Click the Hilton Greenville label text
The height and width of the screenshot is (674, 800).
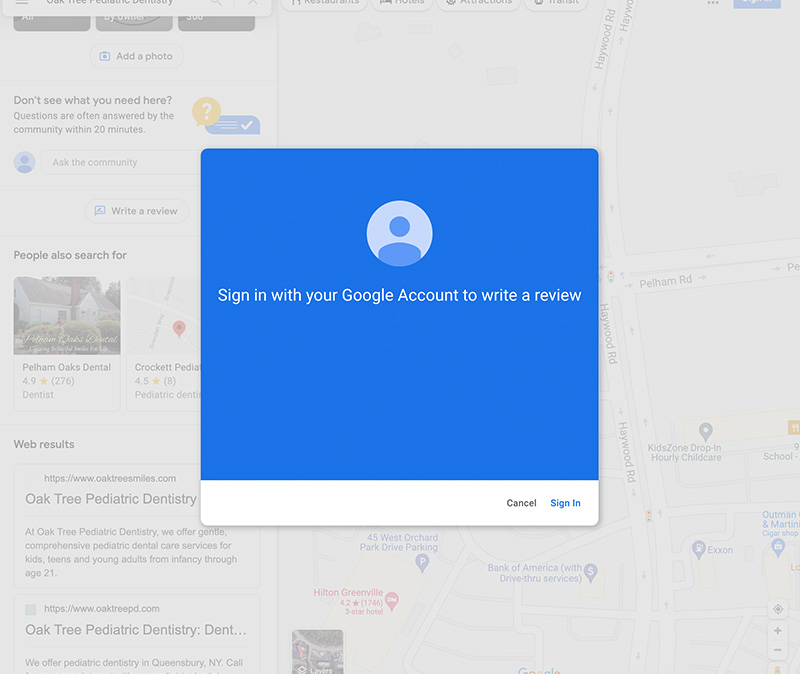coord(348,592)
